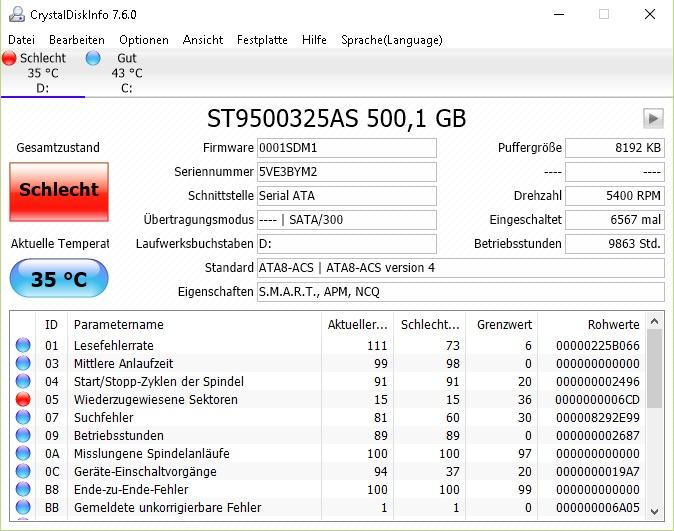Open the Bearbeiten menu
Image resolution: width=674 pixels, height=531 pixels.
pos(77,40)
